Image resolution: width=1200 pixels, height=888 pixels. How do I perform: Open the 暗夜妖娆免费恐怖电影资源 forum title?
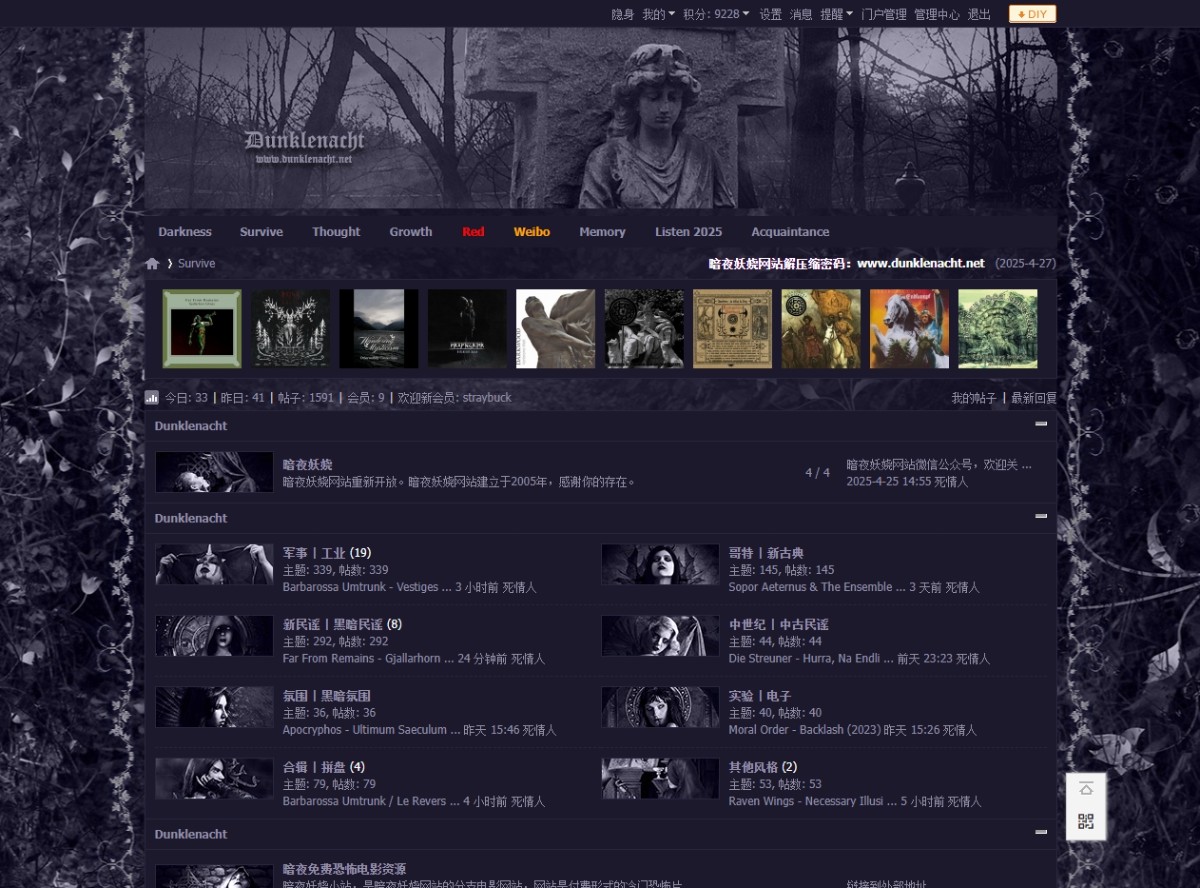[x=344, y=869]
